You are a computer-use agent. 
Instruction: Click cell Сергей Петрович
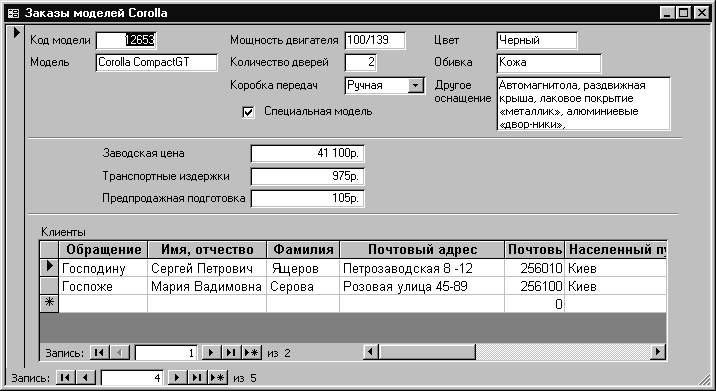tap(207, 268)
